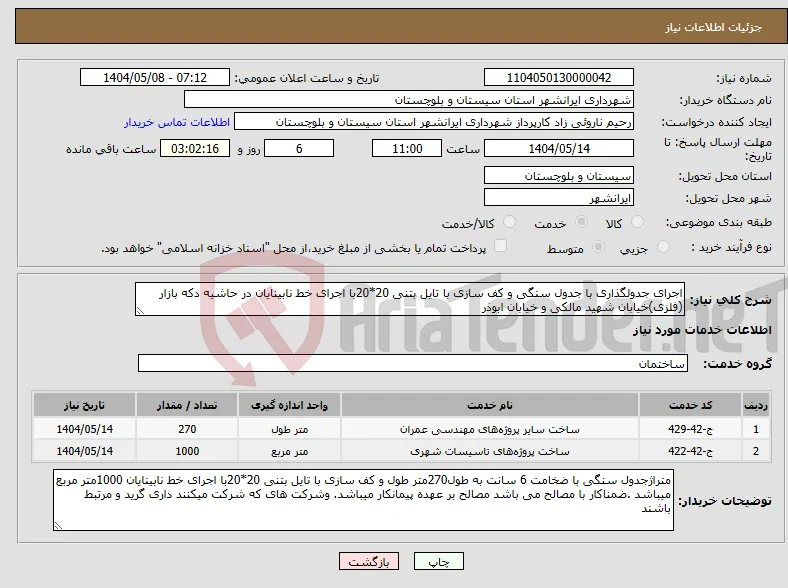Click the remaining time field 03:02:16
This screenshot has height=588, width=788.
[195, 148]
